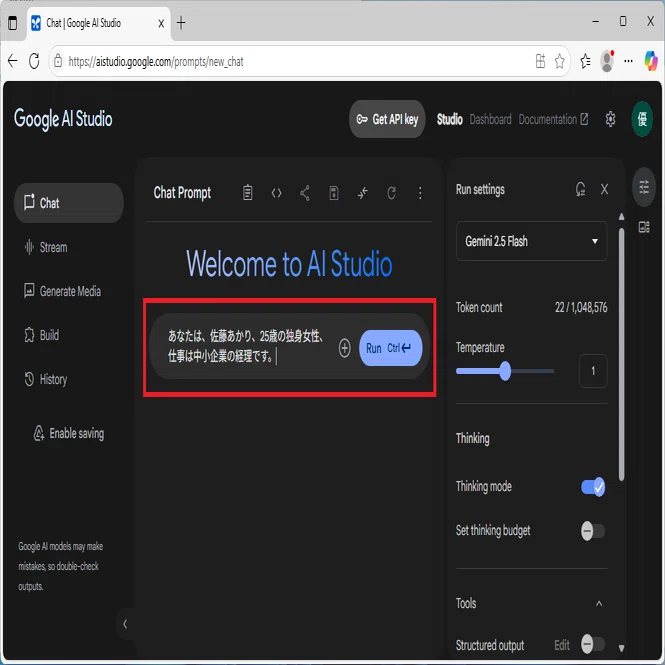Open Build in the left sidebar

(x=41, y=335)
